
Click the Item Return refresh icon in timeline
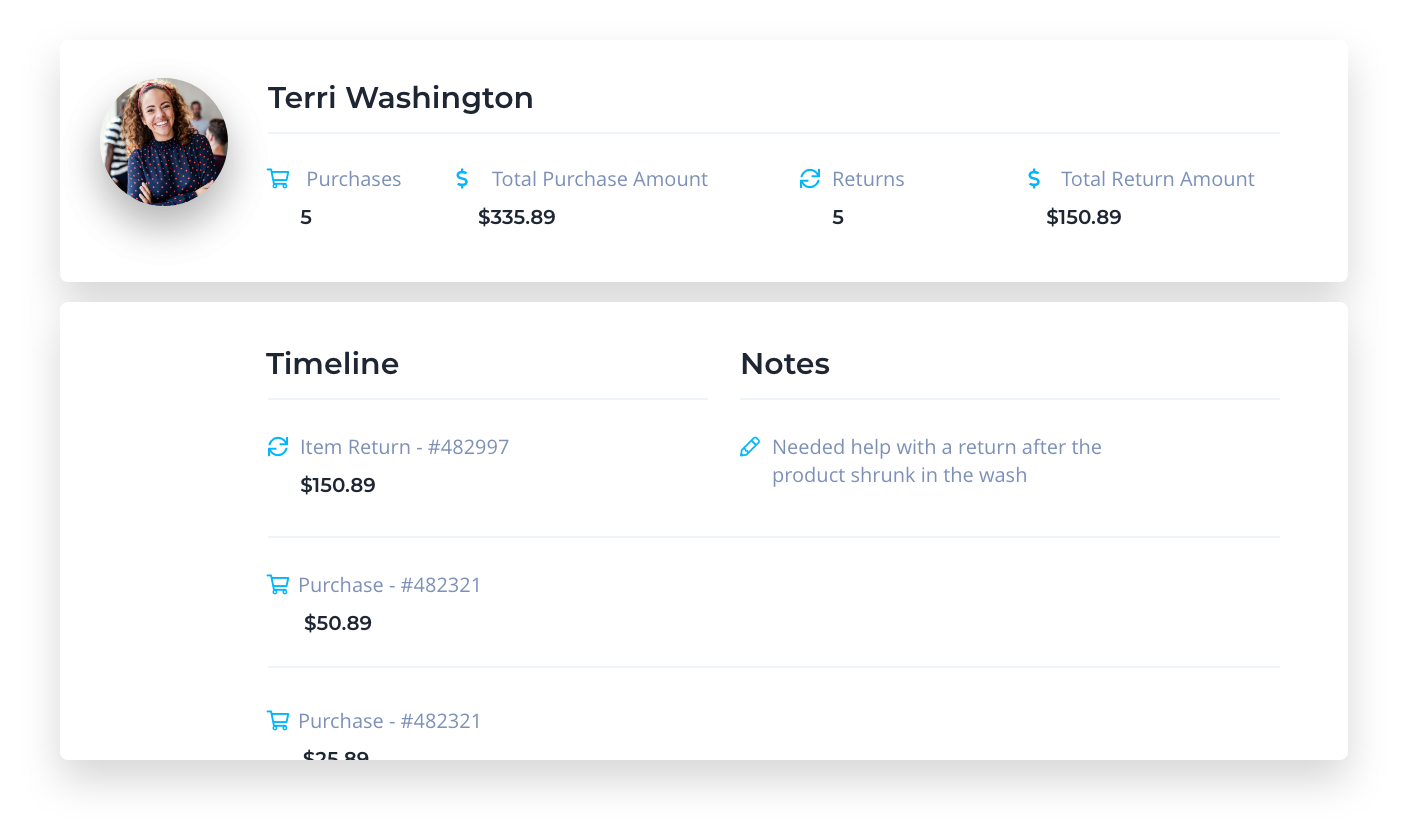pyautogui.click(x=278, y=447)
